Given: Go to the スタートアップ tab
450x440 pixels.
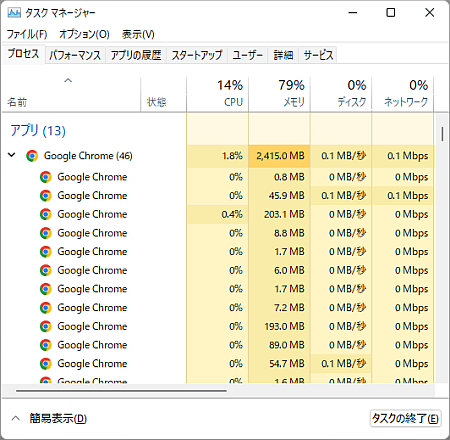Looking at the screenshot, I should click(x=197, y=55).
